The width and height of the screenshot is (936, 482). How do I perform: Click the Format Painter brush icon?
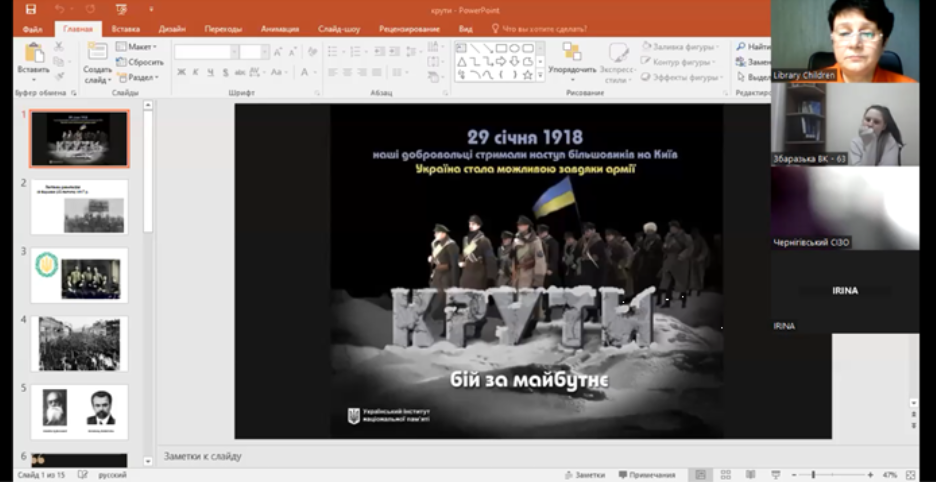pyautogui.click(x=58, y=76)
